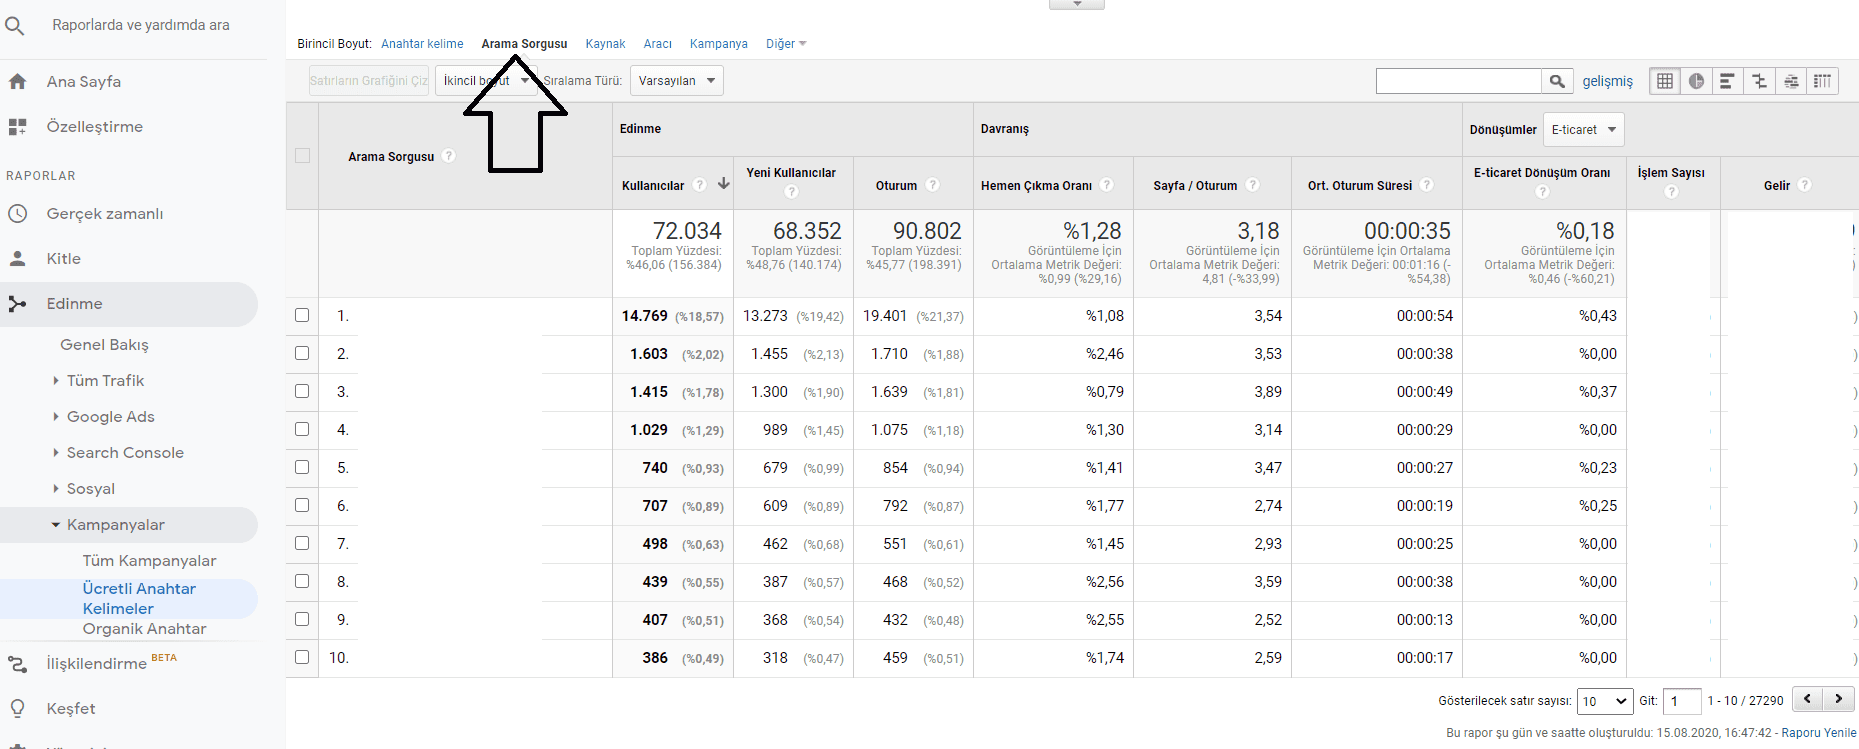Click the table search magnifier button
Viewport: 1859px width, 749px height.
coord(1557,81)
